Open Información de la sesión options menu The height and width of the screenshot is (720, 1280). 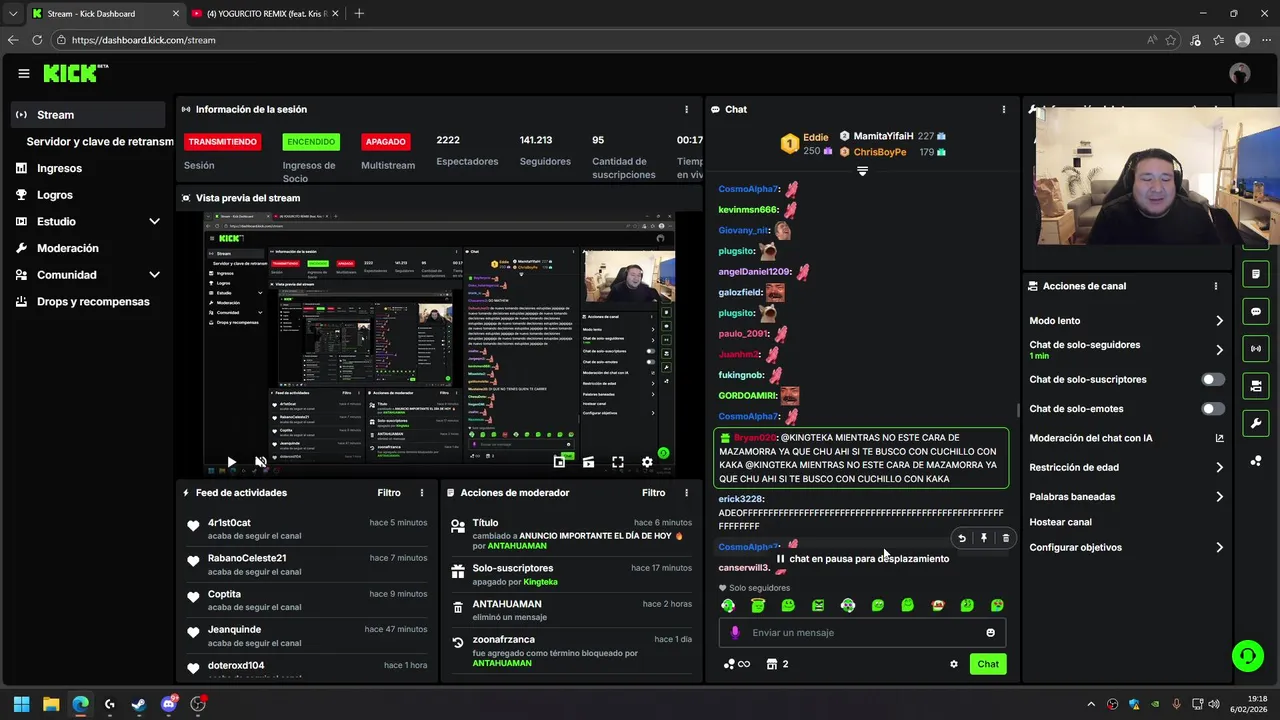pos(686,109)
